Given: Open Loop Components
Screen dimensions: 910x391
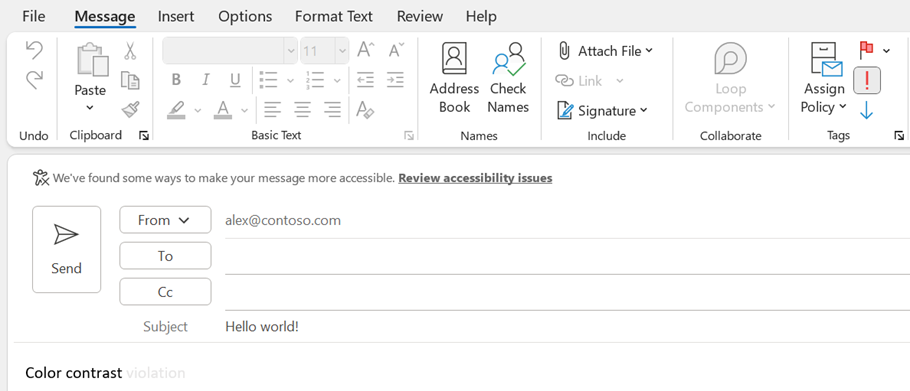Looking at the screenshot, I should [730, 78].
